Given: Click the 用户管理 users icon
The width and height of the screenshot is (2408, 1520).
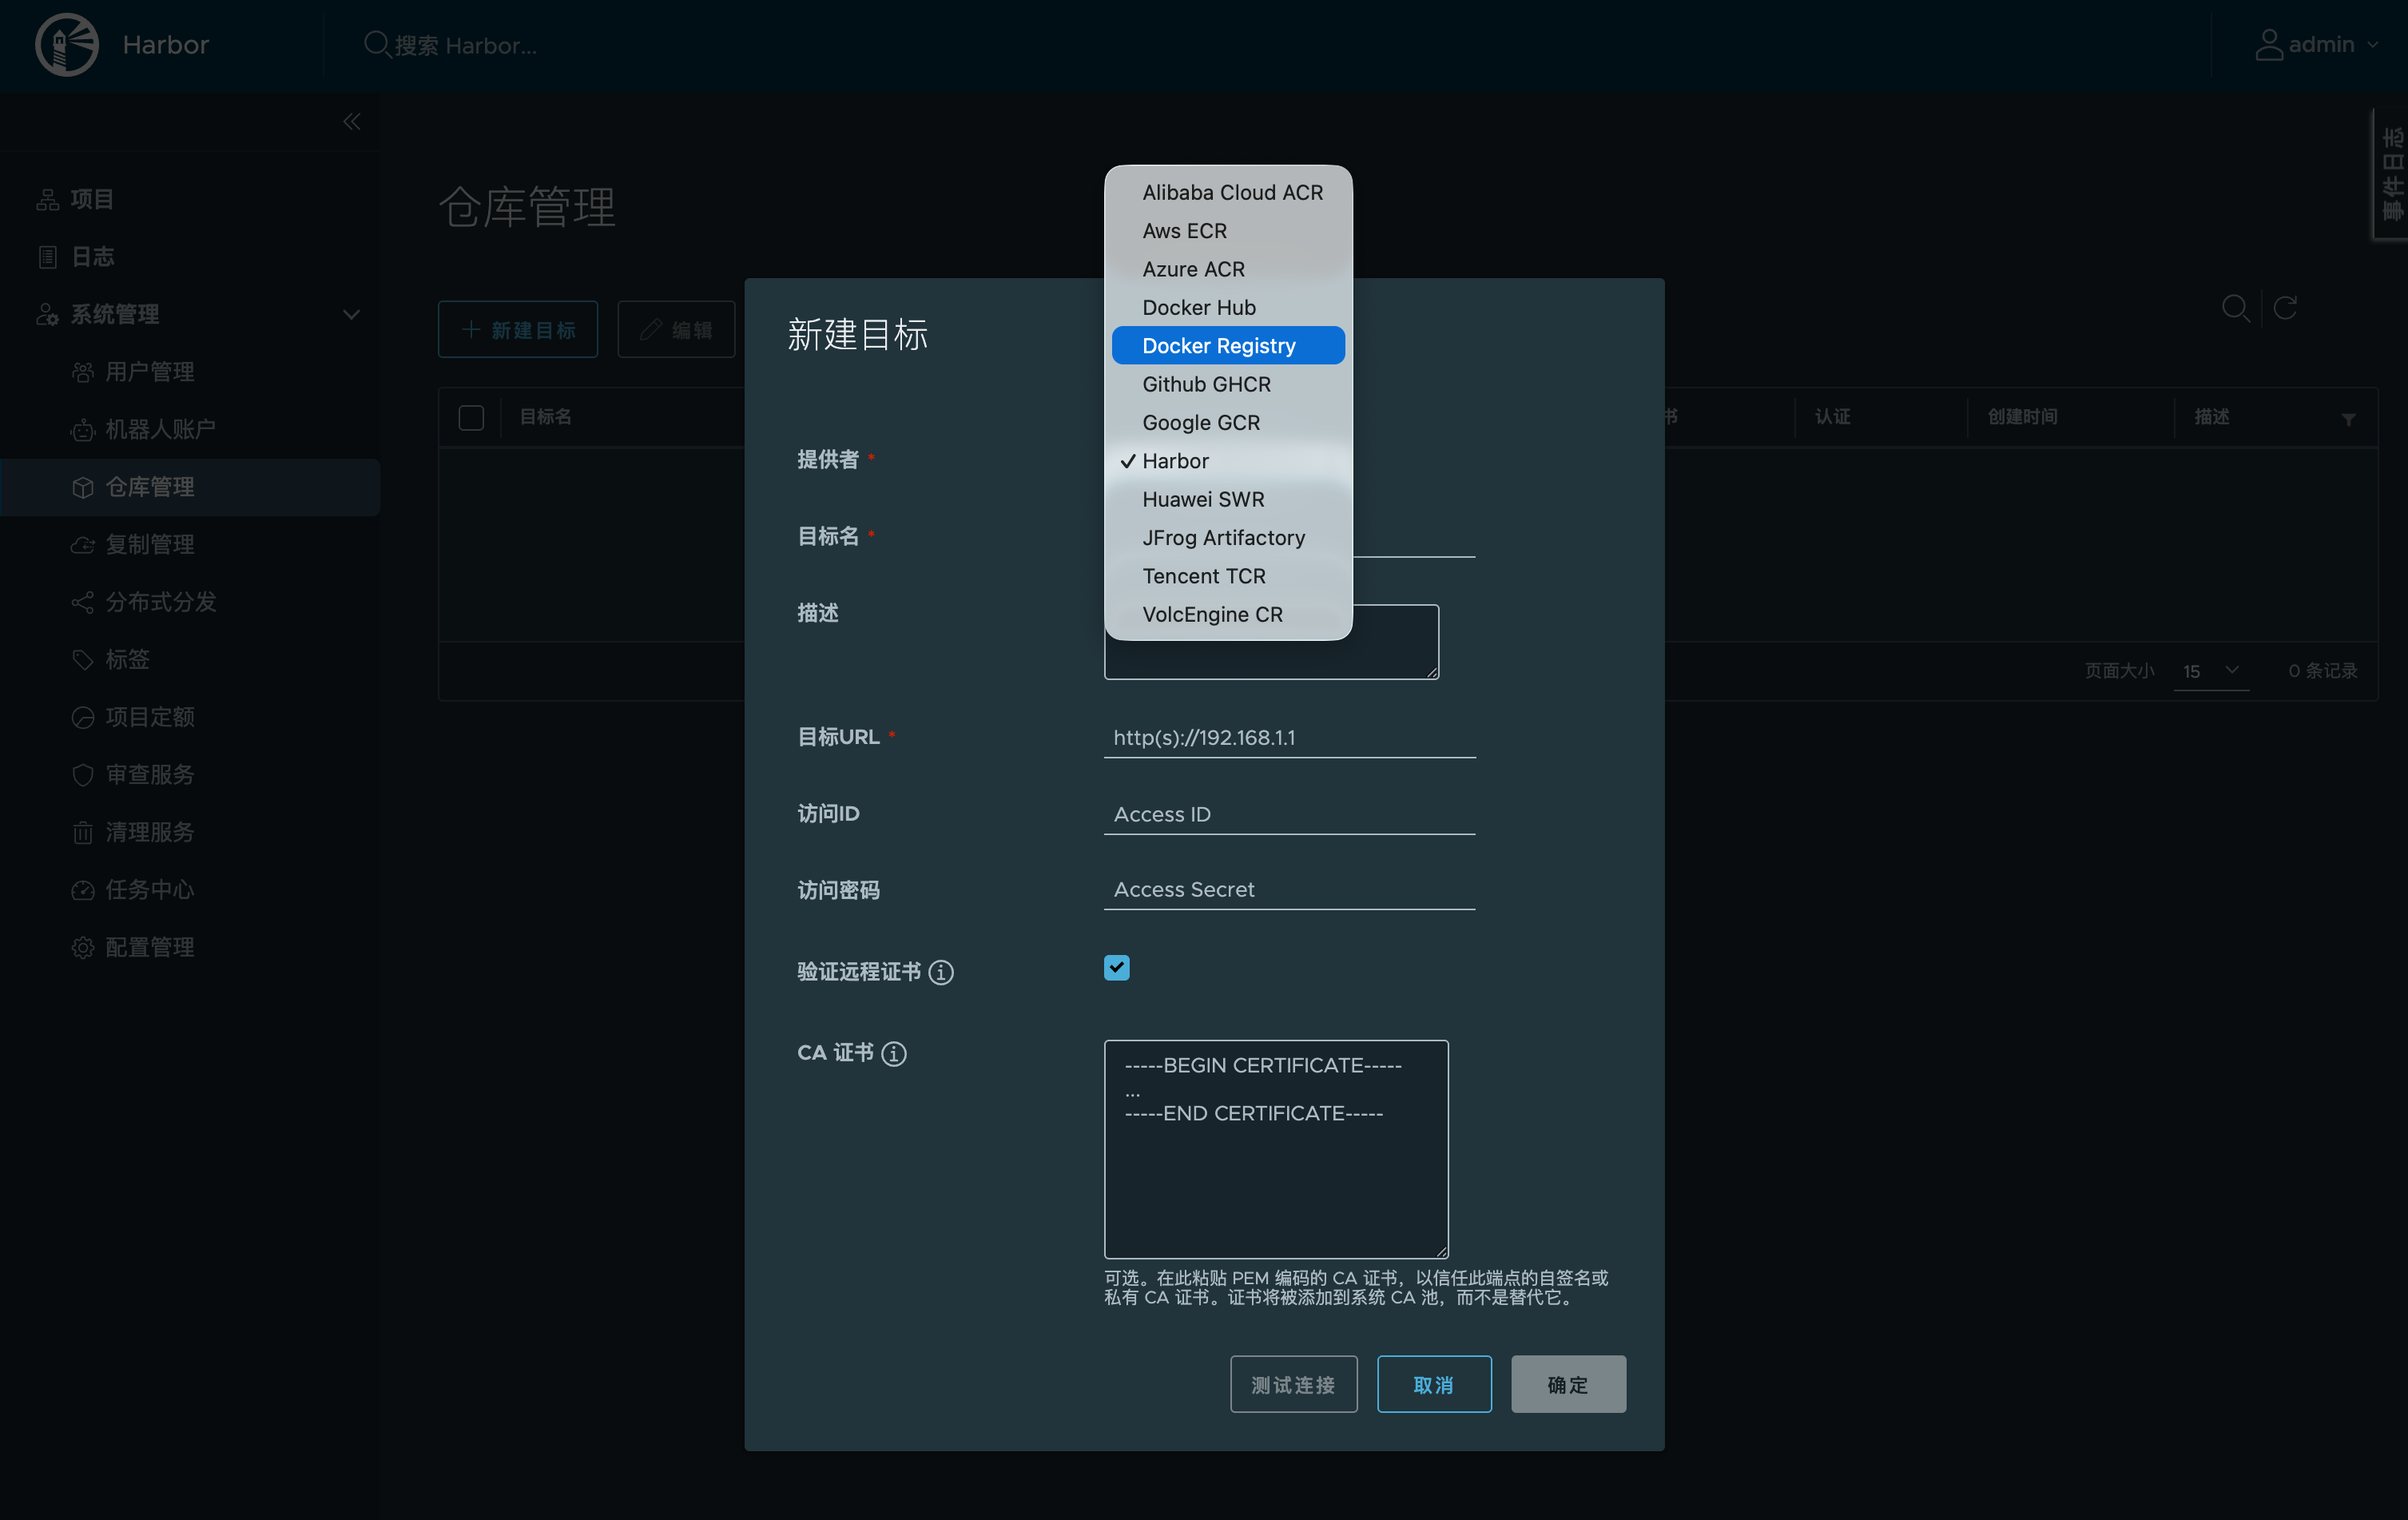Looking at the screenshot, I should coord(83,372).
